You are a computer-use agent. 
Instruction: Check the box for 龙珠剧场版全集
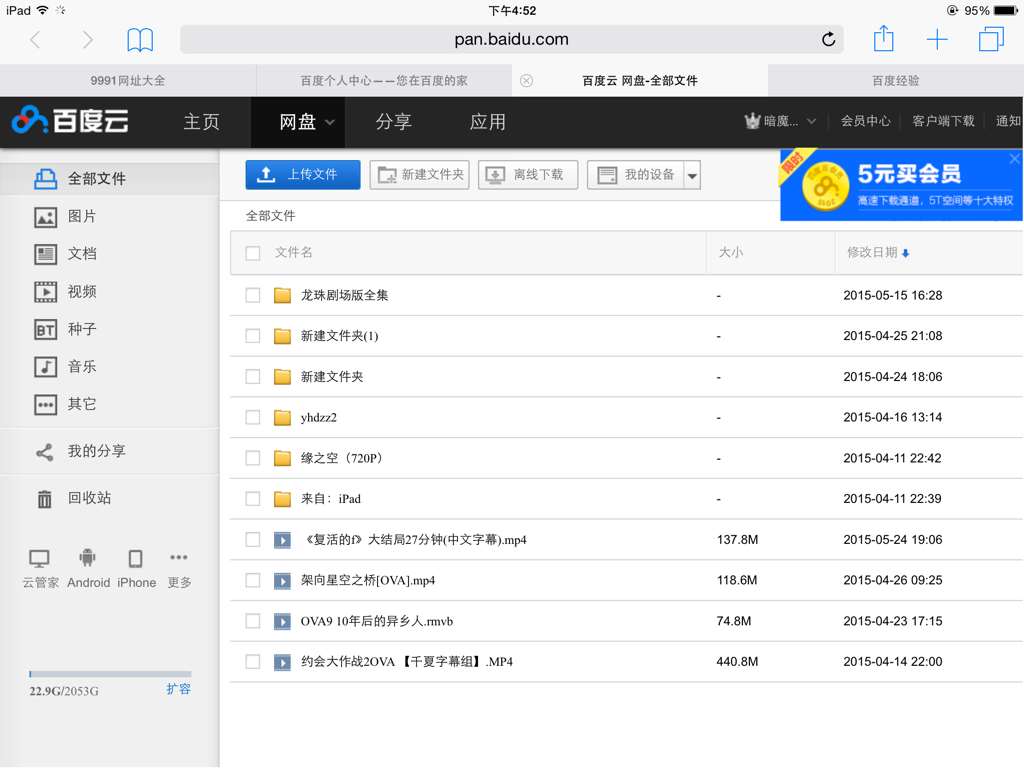[x=253, y=295]
